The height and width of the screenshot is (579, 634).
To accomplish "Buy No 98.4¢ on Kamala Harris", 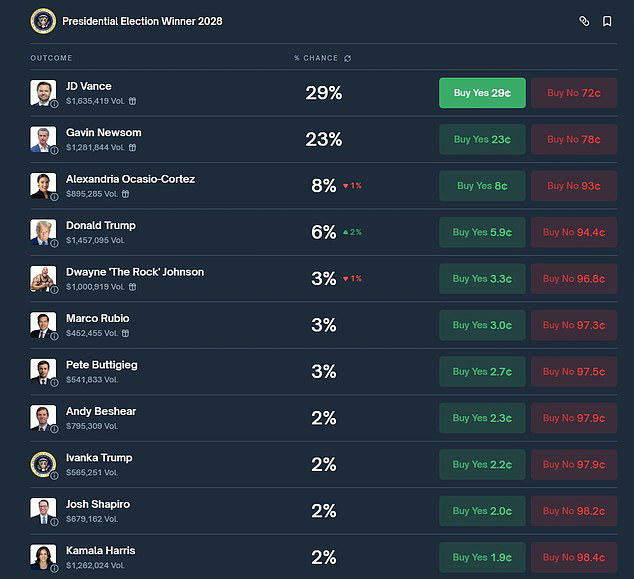I will click(574, 557).
